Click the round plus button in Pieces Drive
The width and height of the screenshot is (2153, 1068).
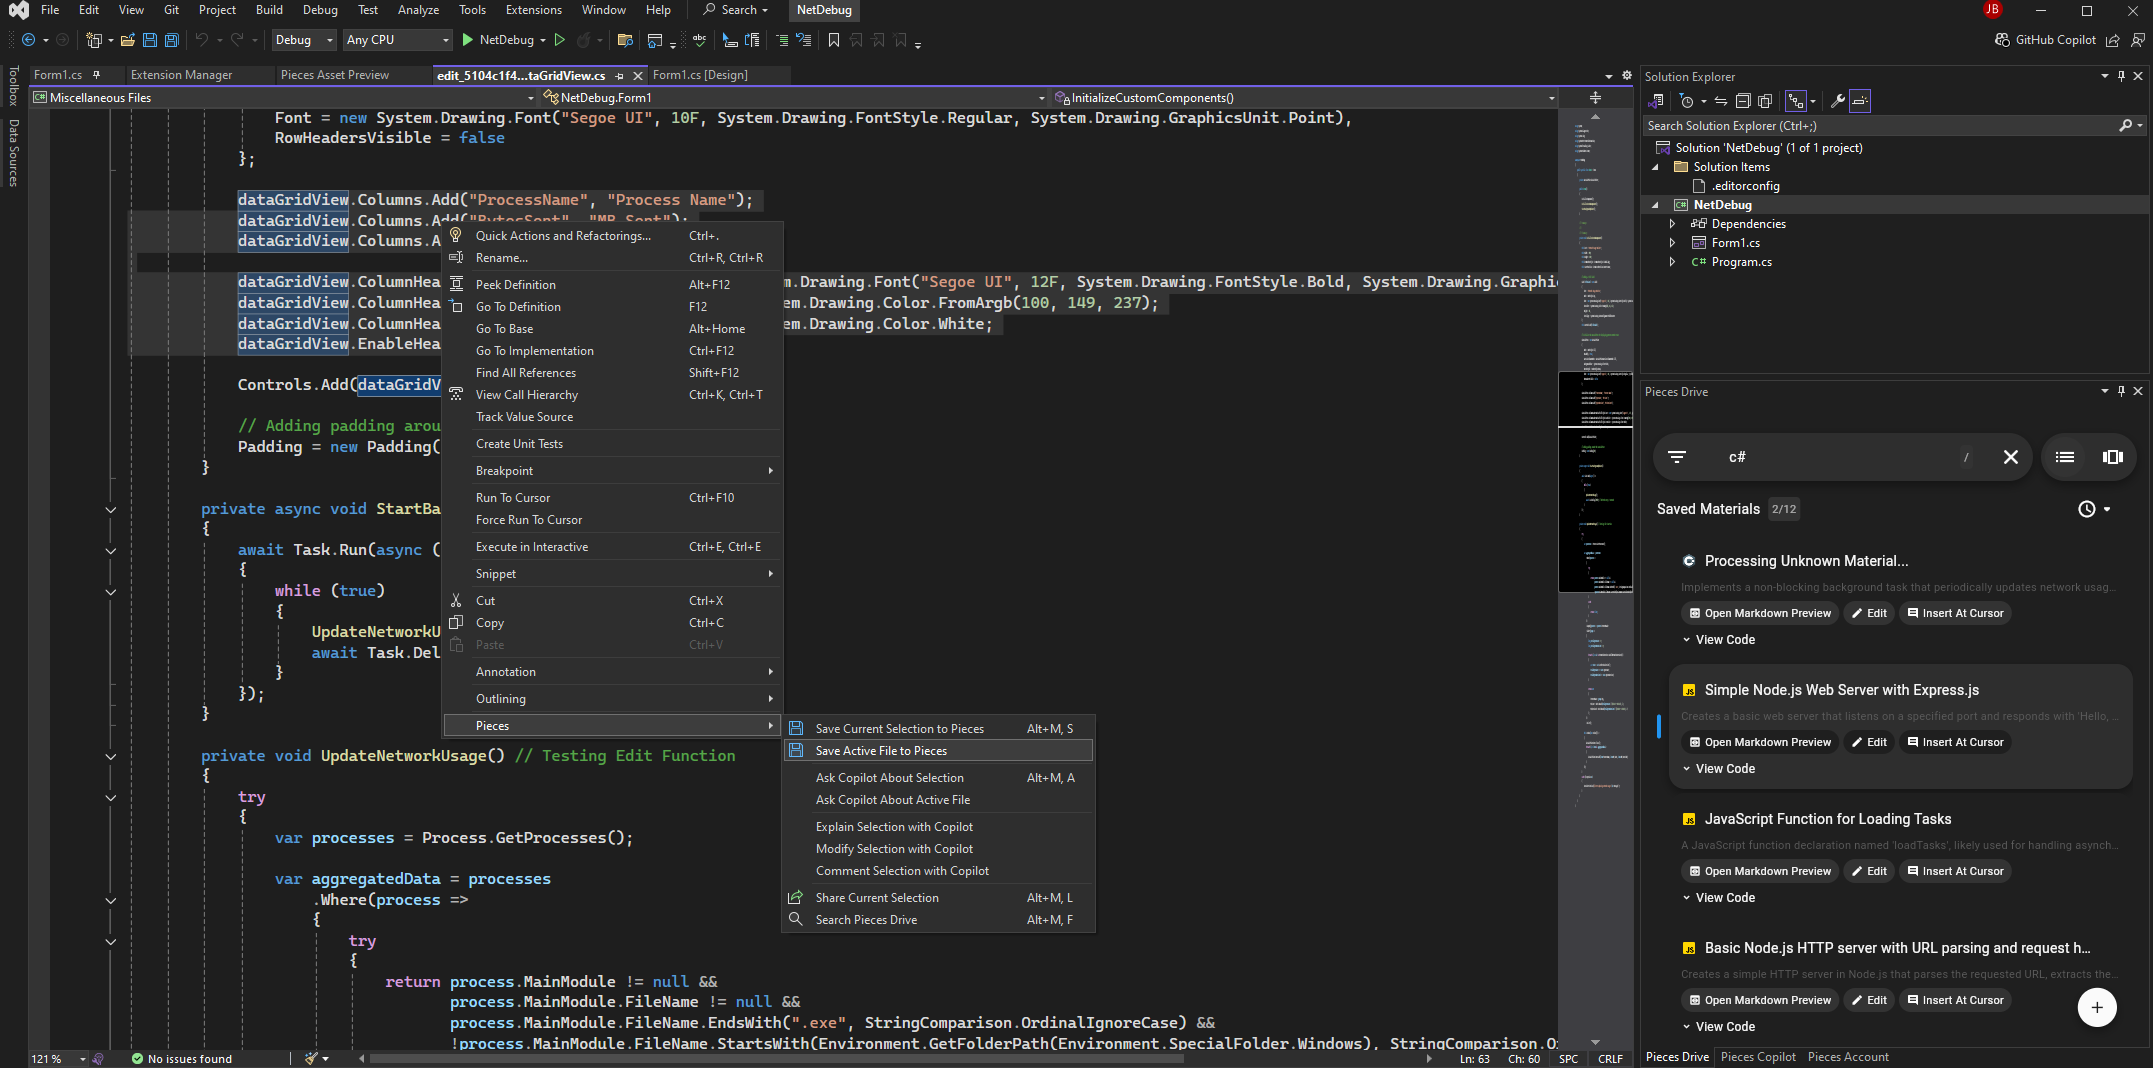pyautogui.click(x=2097, y=1007)
